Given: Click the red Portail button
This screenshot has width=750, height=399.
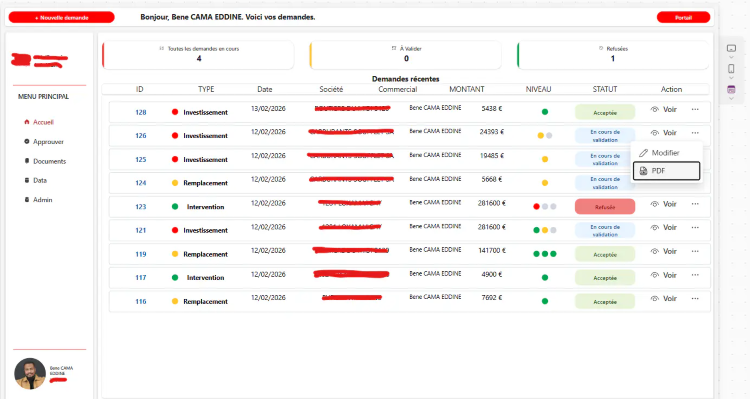Looking at the screenshot, I should point(684,18).
